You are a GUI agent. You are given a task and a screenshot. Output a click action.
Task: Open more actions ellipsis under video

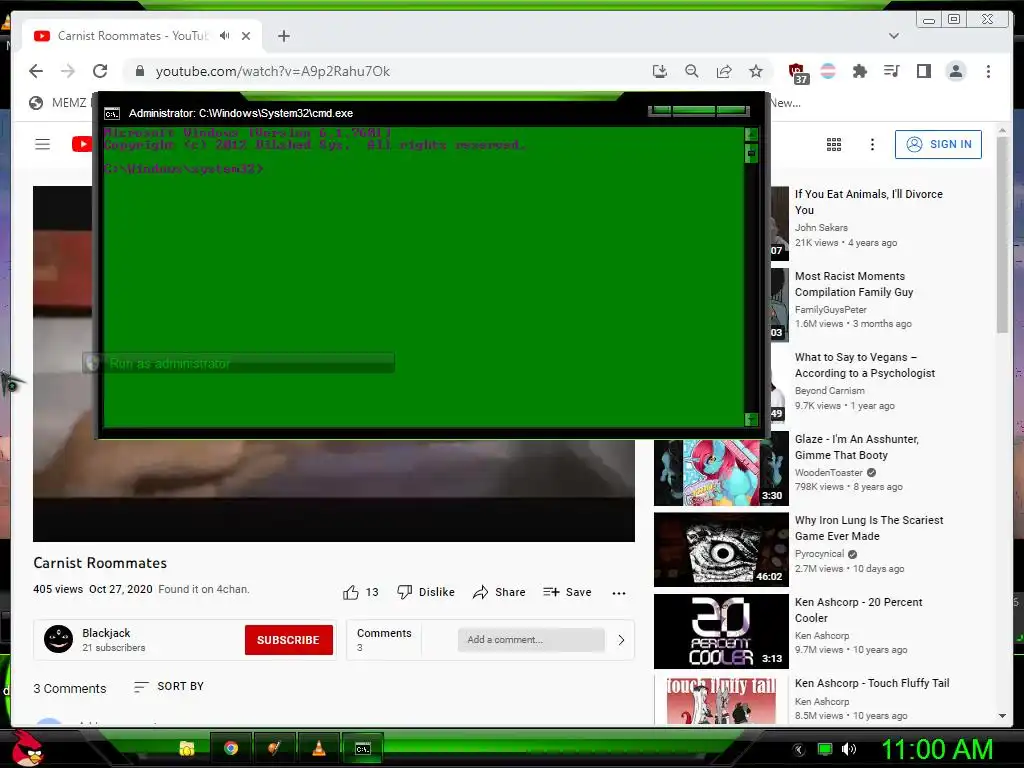[619, 593]
